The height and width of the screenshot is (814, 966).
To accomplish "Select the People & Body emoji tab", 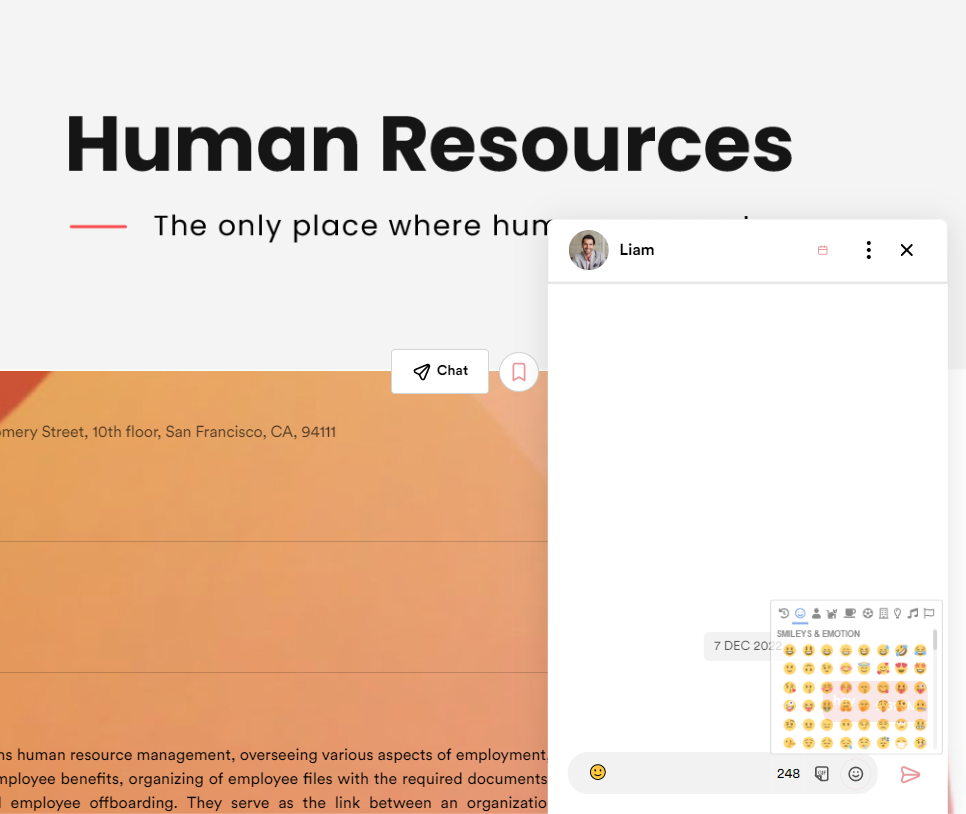I will (x=816, y=613).
